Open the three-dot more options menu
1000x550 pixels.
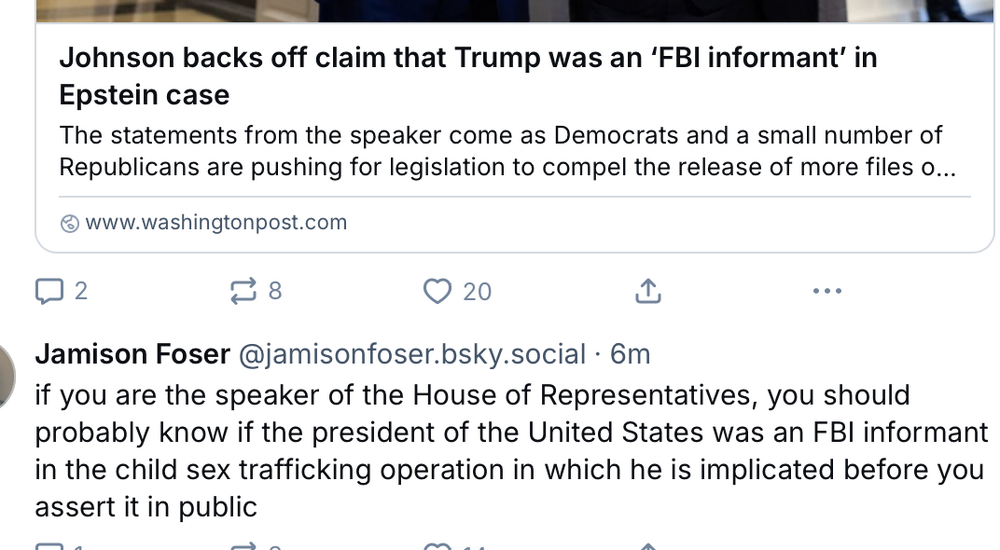click(827, 291)
